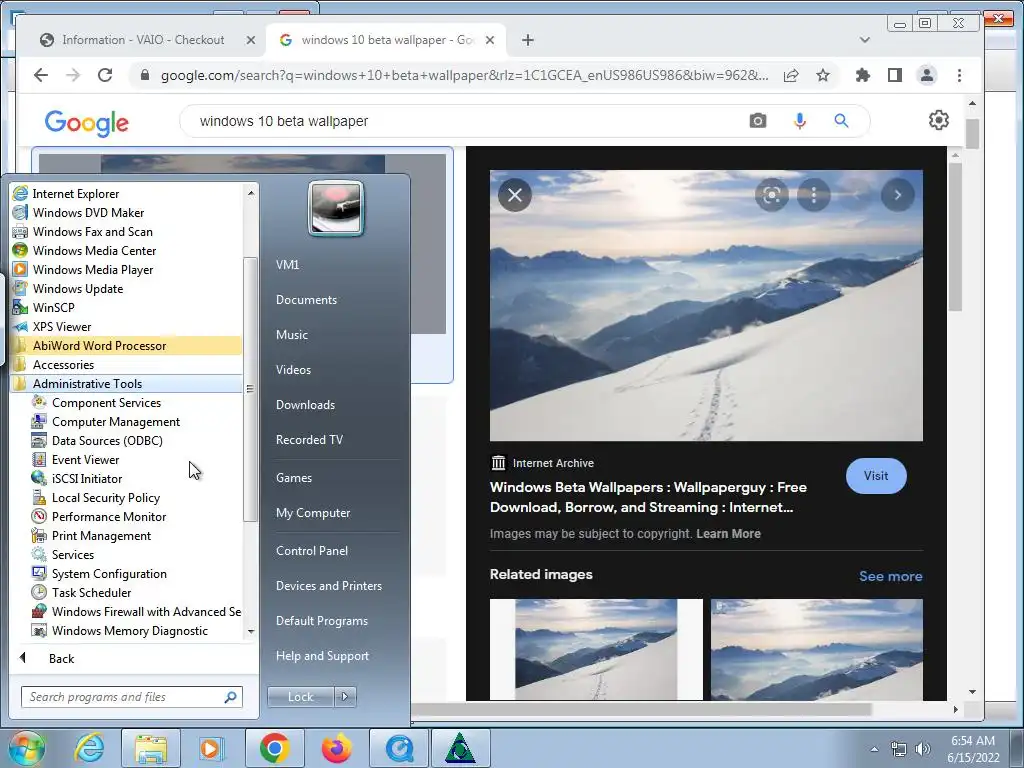Open Chrome's three-dot main menu
1024x768 pixels.
[959, 75]
